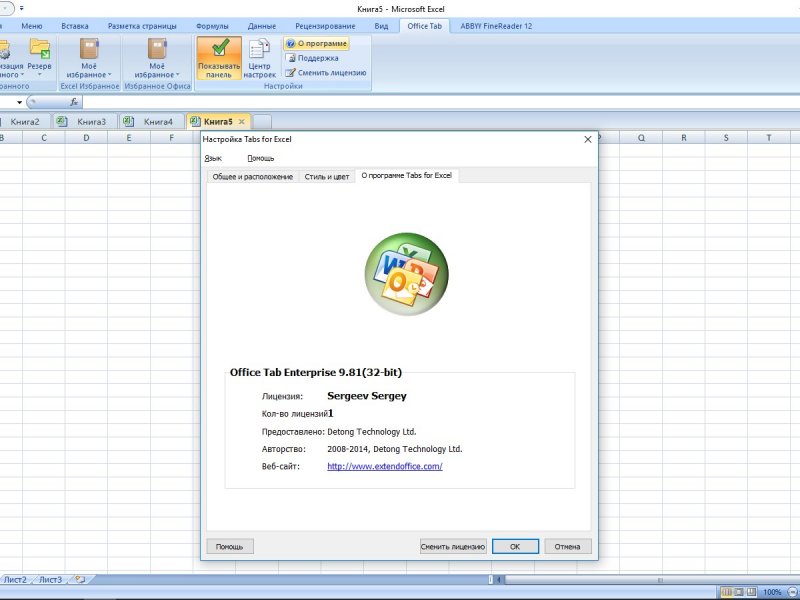Image resolution: width=800 pixels, height=600 pixels.
Task: Click the Office Tab Enterprise 9.81(32-bit) heading
Action: click(x=316, y=372)
